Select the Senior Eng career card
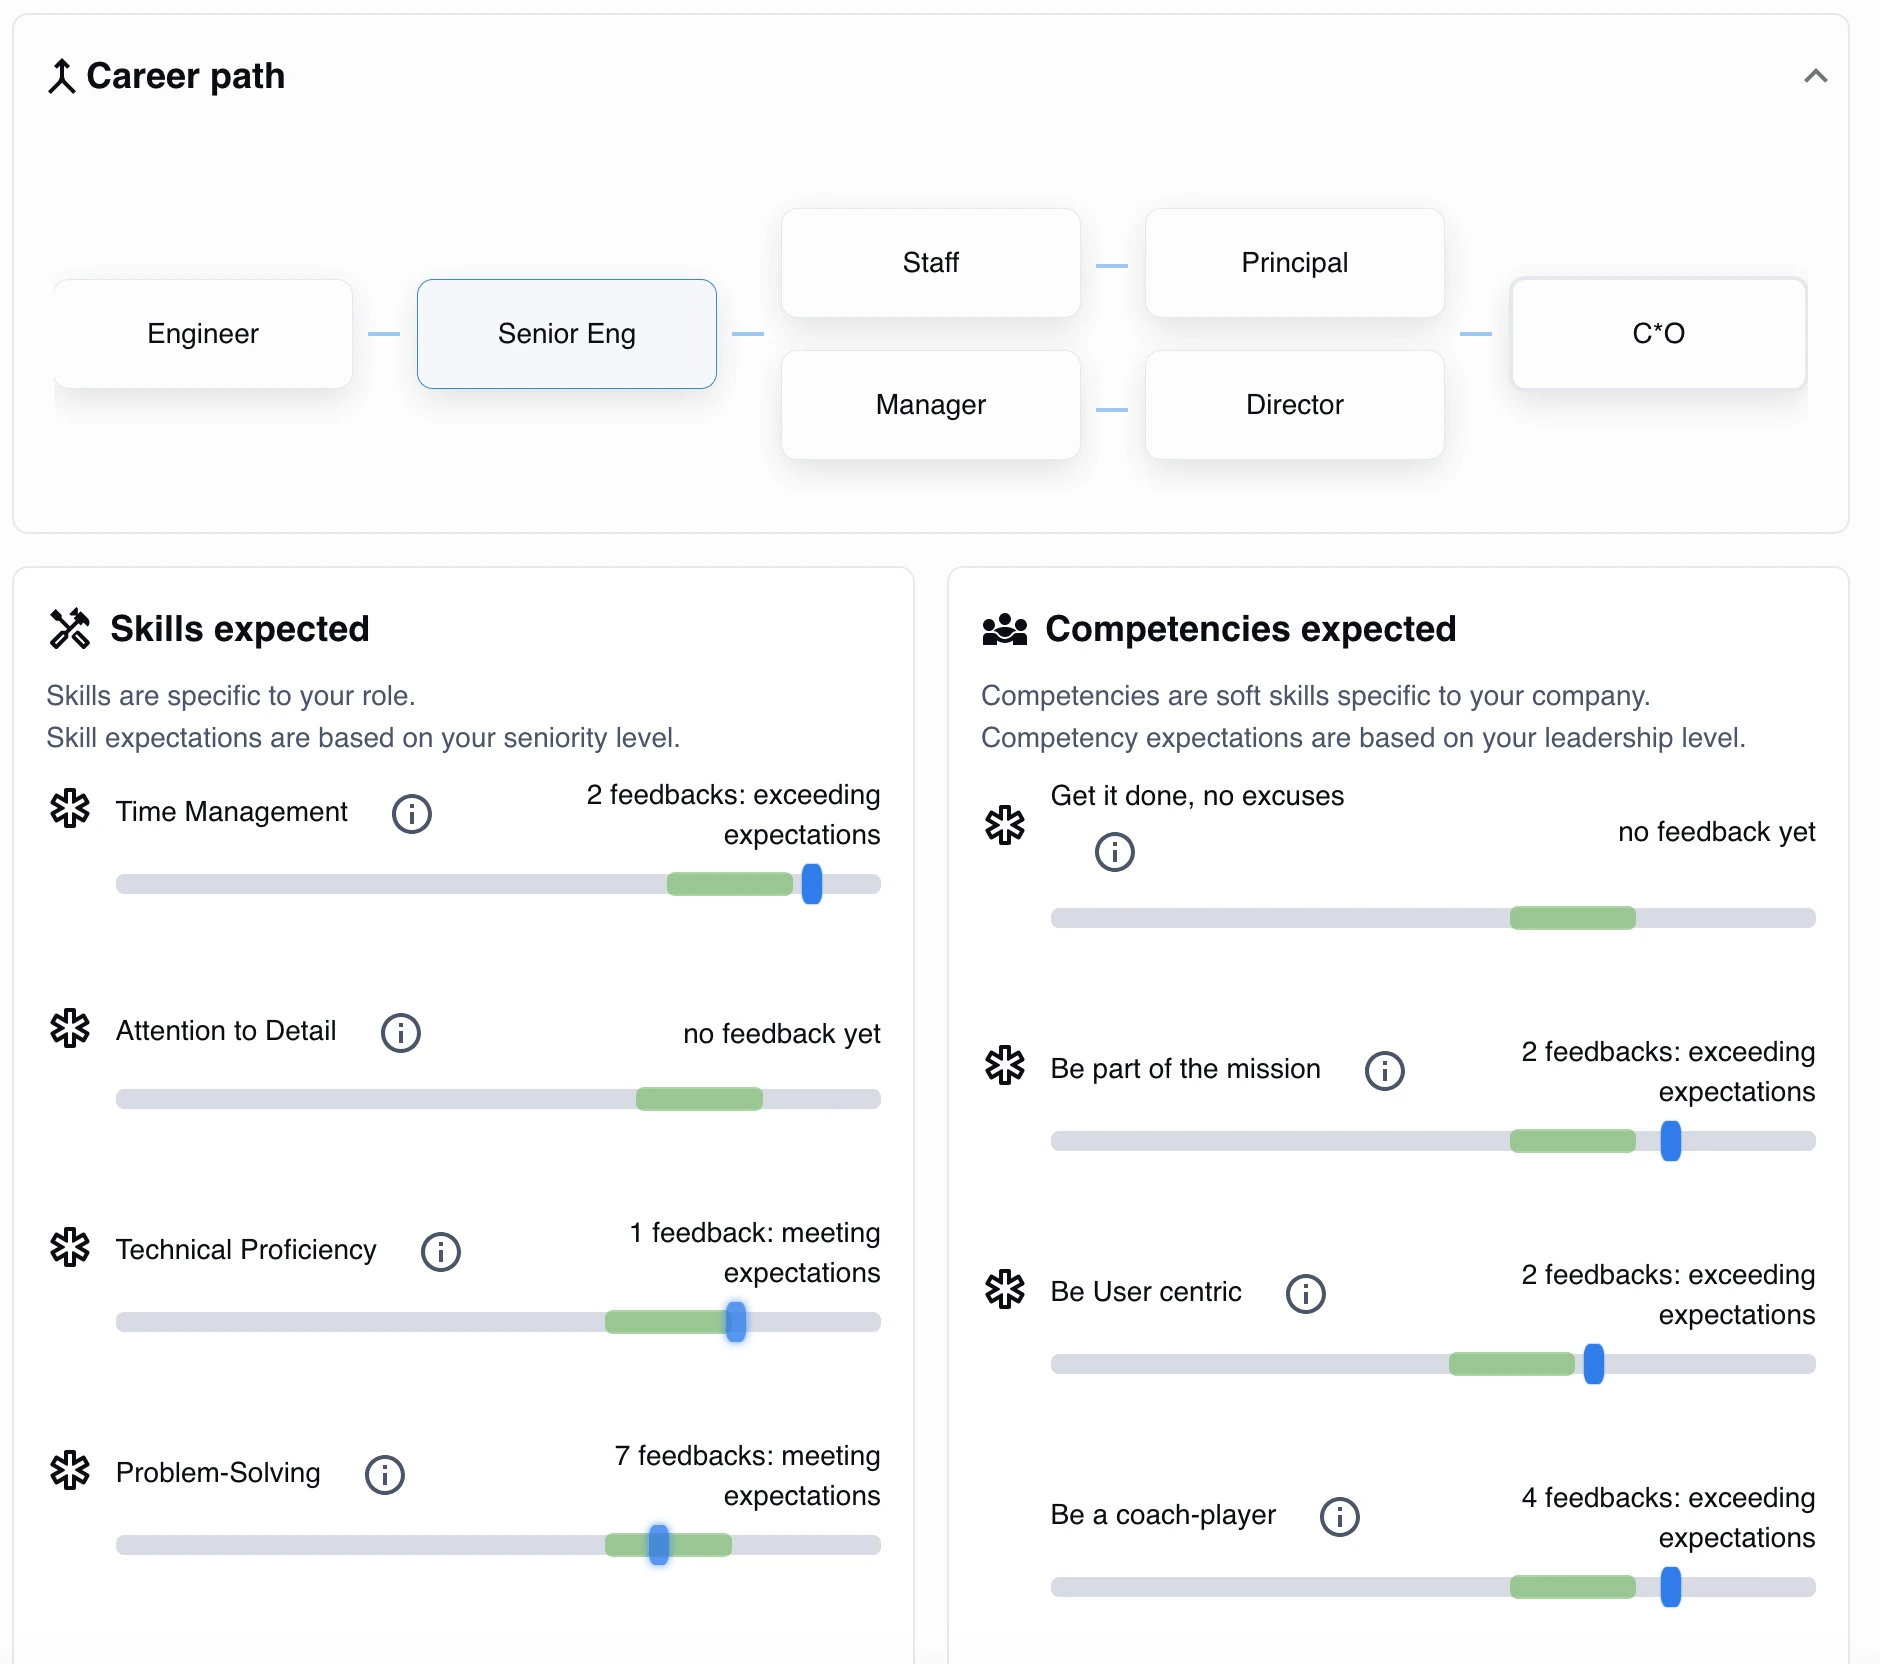The width and height of the screenshot is (1880, 1664). point(567,334)
